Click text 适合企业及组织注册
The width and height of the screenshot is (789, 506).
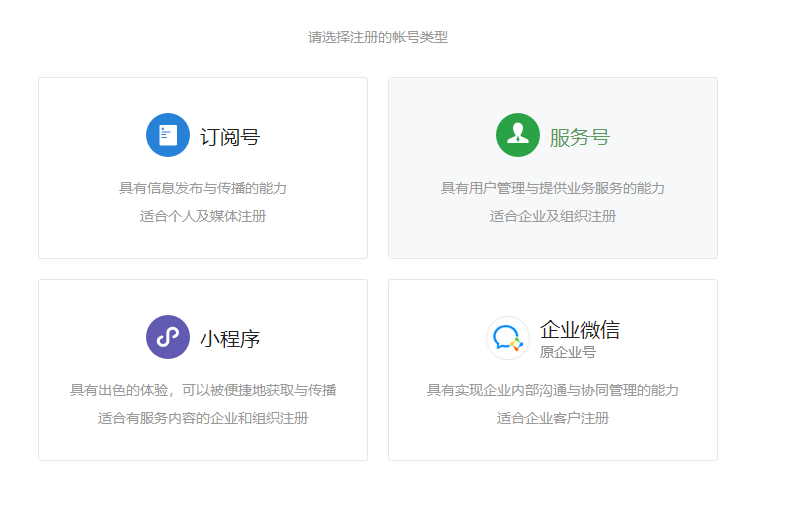pyautogui.click(x=553, y=216)
